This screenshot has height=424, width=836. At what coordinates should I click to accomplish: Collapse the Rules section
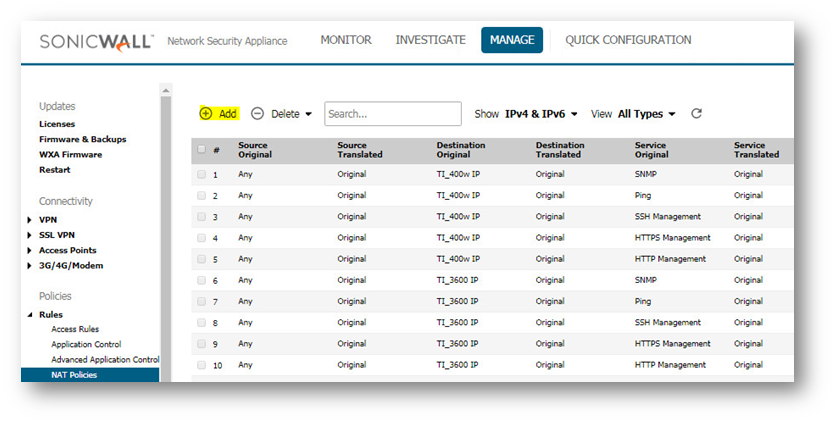tap(30, 315)
